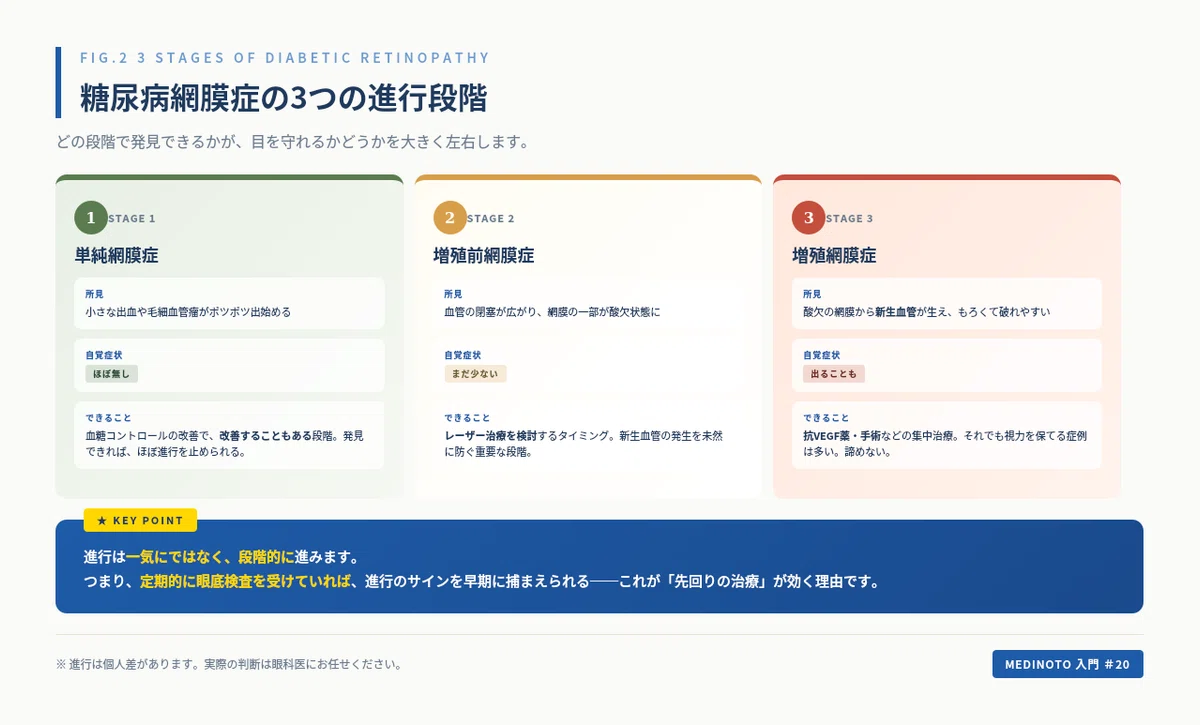Click the green stage 1 number badge
The image size is (1200, 725).
(91, 218)
